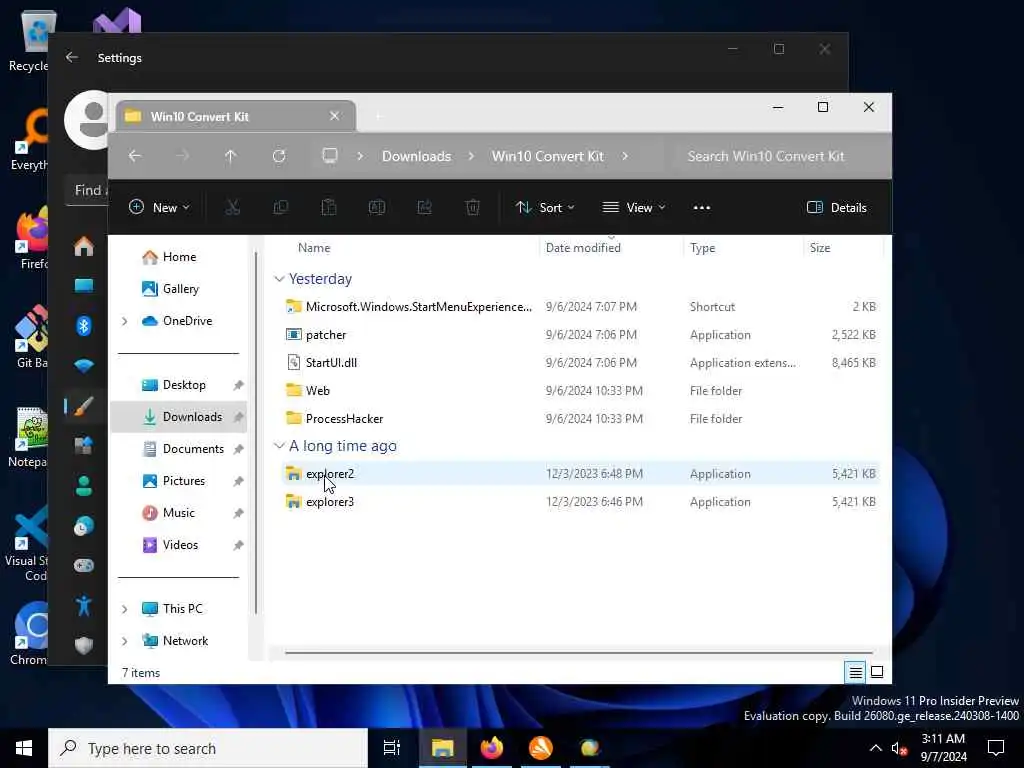Select the StartUI.dll file
This screenshot has width=1024, height=768.
tap(581, 362)
